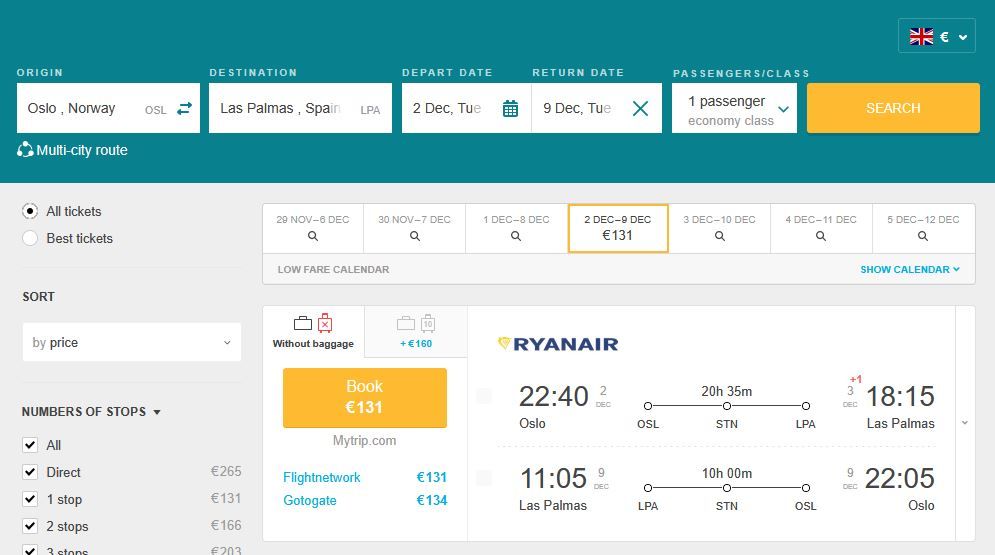Screen dimensions: 995x555
Task: Uncheck the 1 stop checkbox
Action: coord(30,499)
